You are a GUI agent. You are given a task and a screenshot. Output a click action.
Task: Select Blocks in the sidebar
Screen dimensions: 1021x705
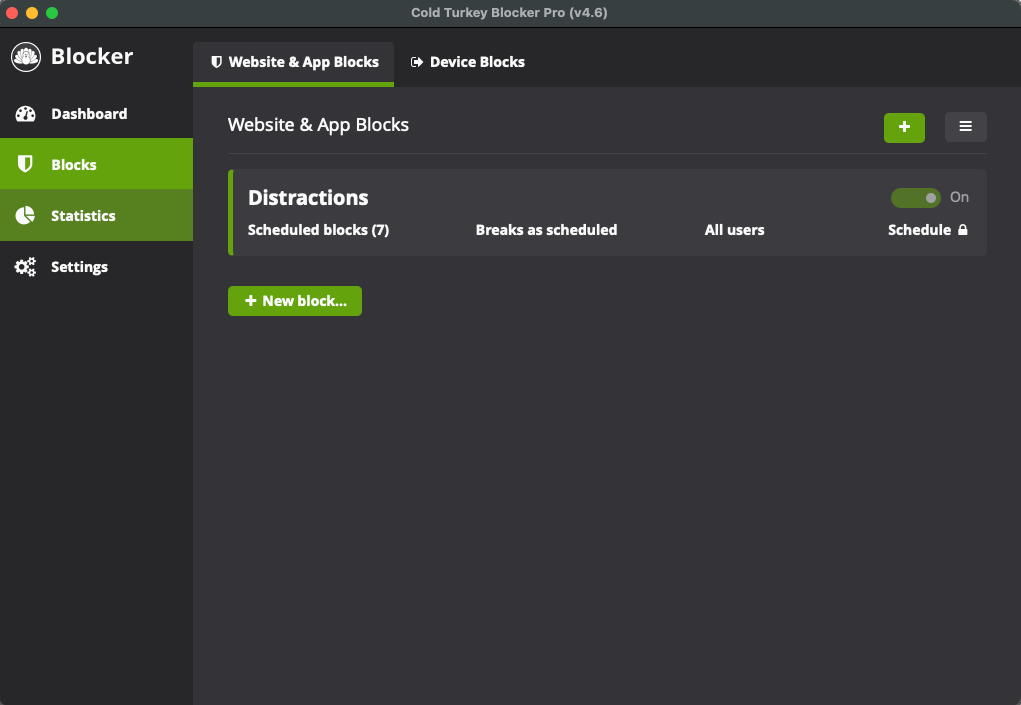(96, 164)
